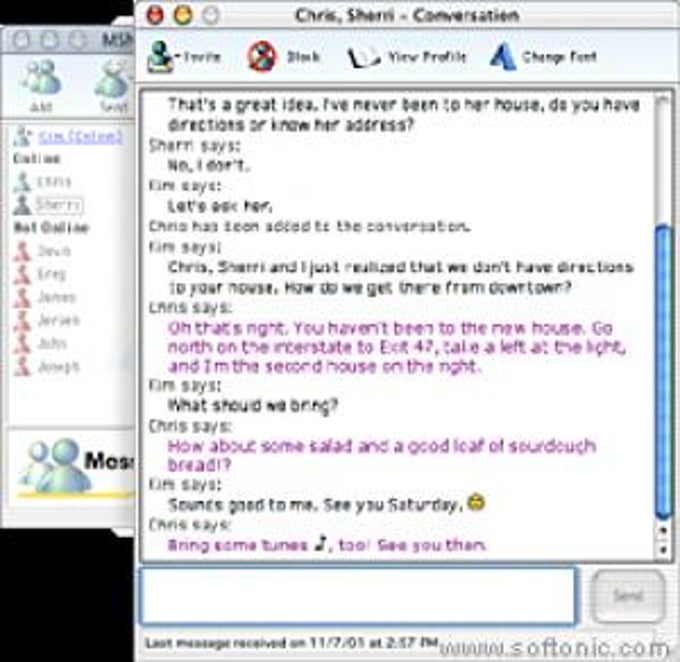680x662 pixels.
Task: Click the MSN Messenger butterfly logo banner
Action: click(72, 469)
